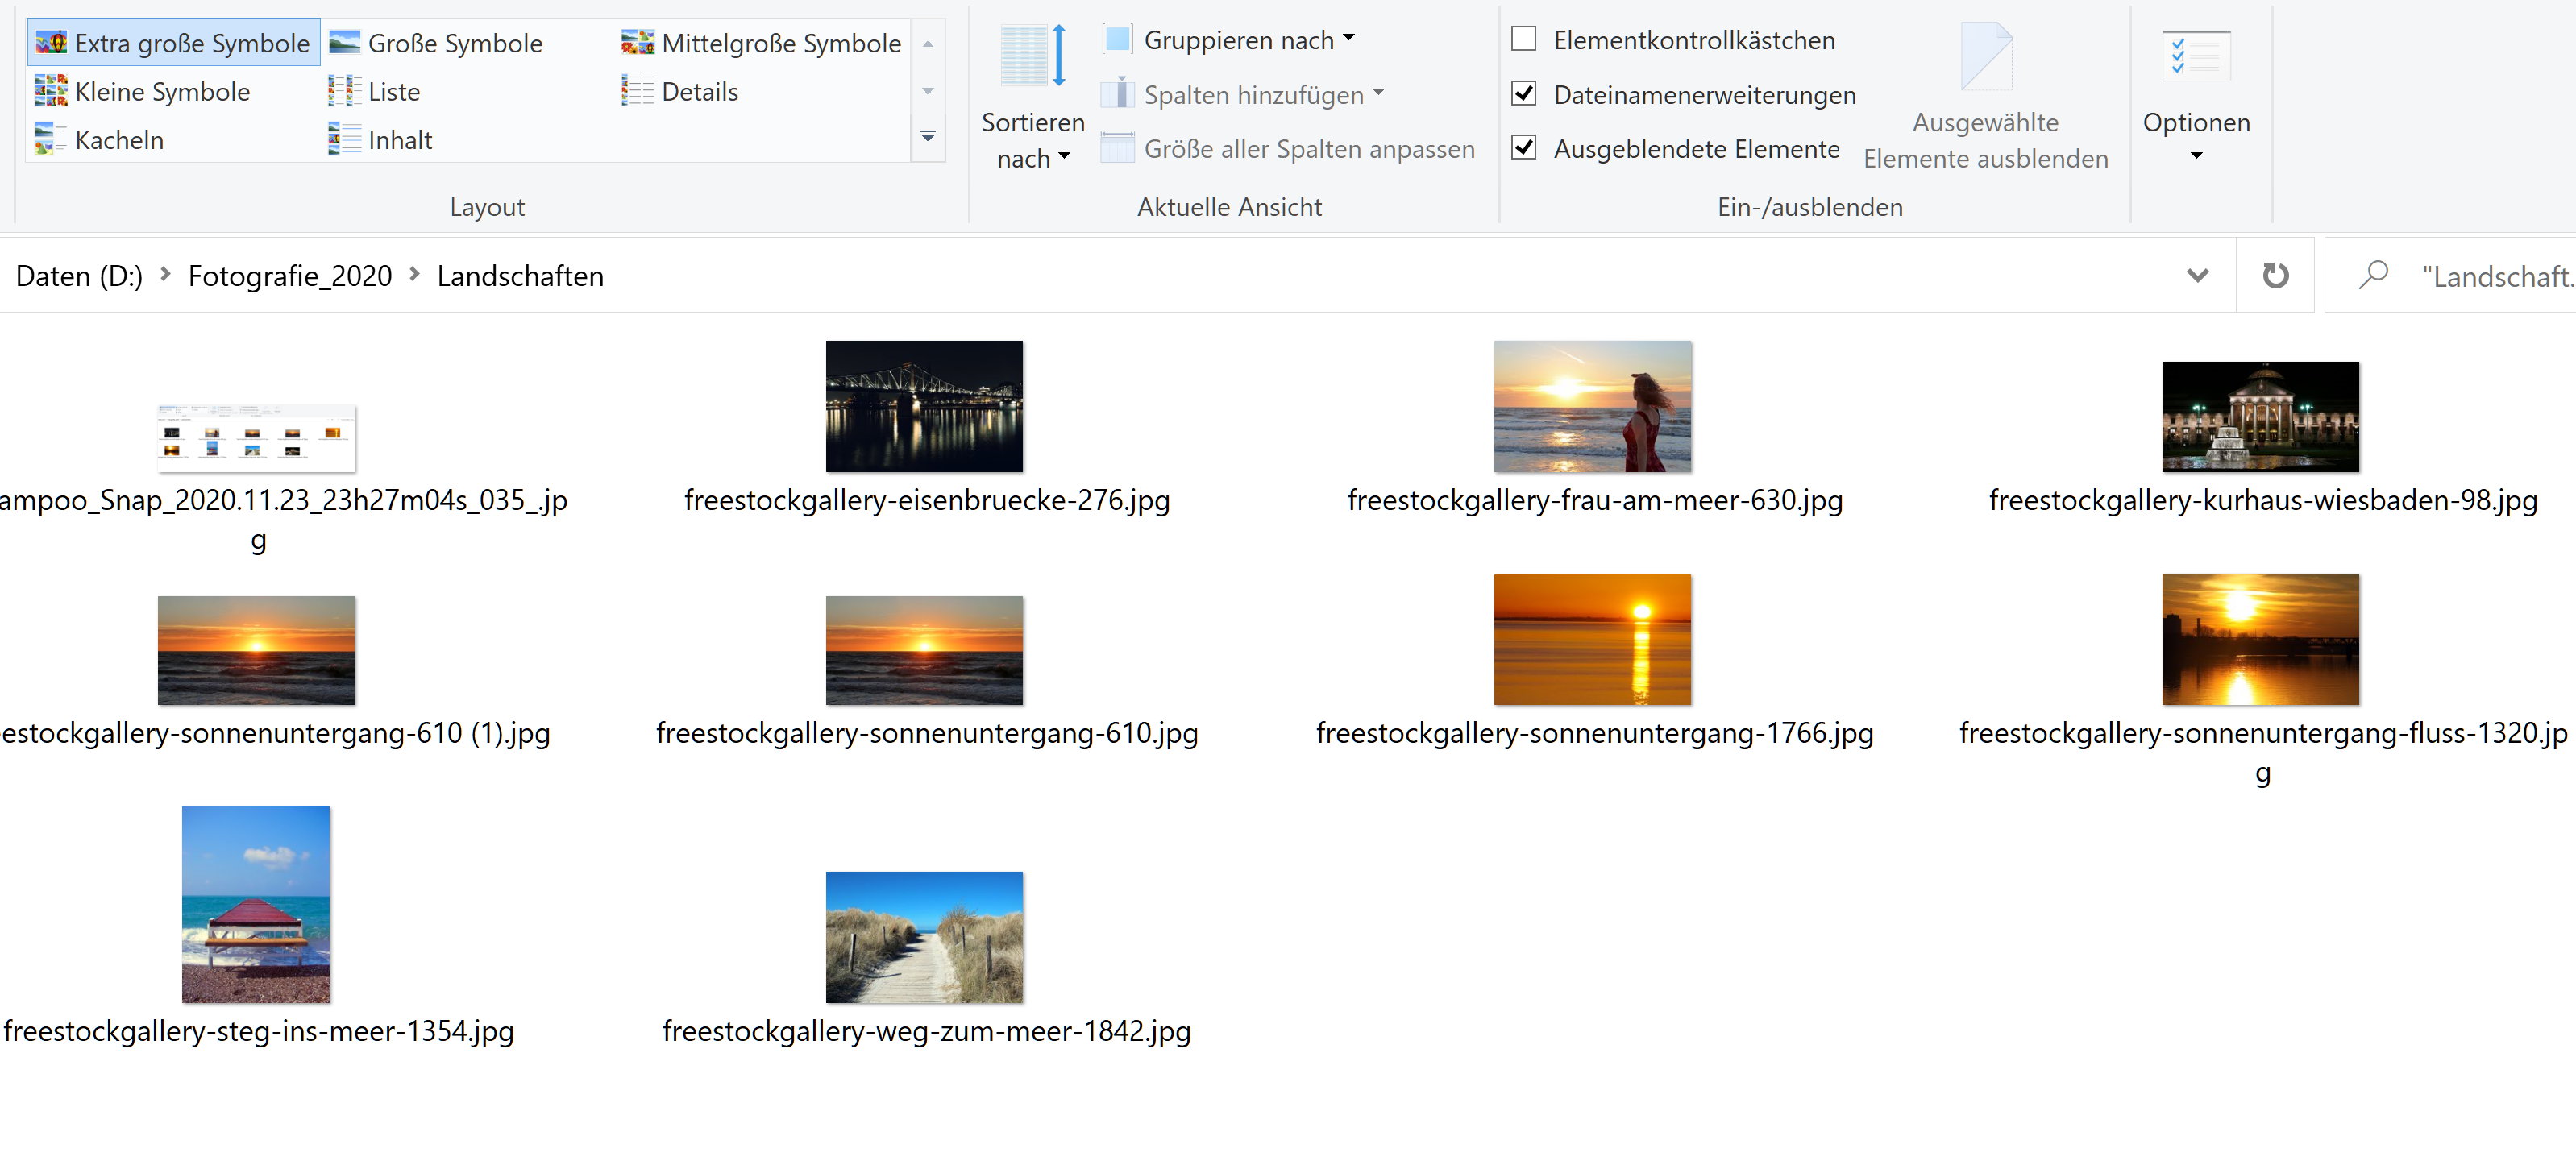Select sonnenuntergang-610 (1).jpg thumbnail

coord(256,650)
